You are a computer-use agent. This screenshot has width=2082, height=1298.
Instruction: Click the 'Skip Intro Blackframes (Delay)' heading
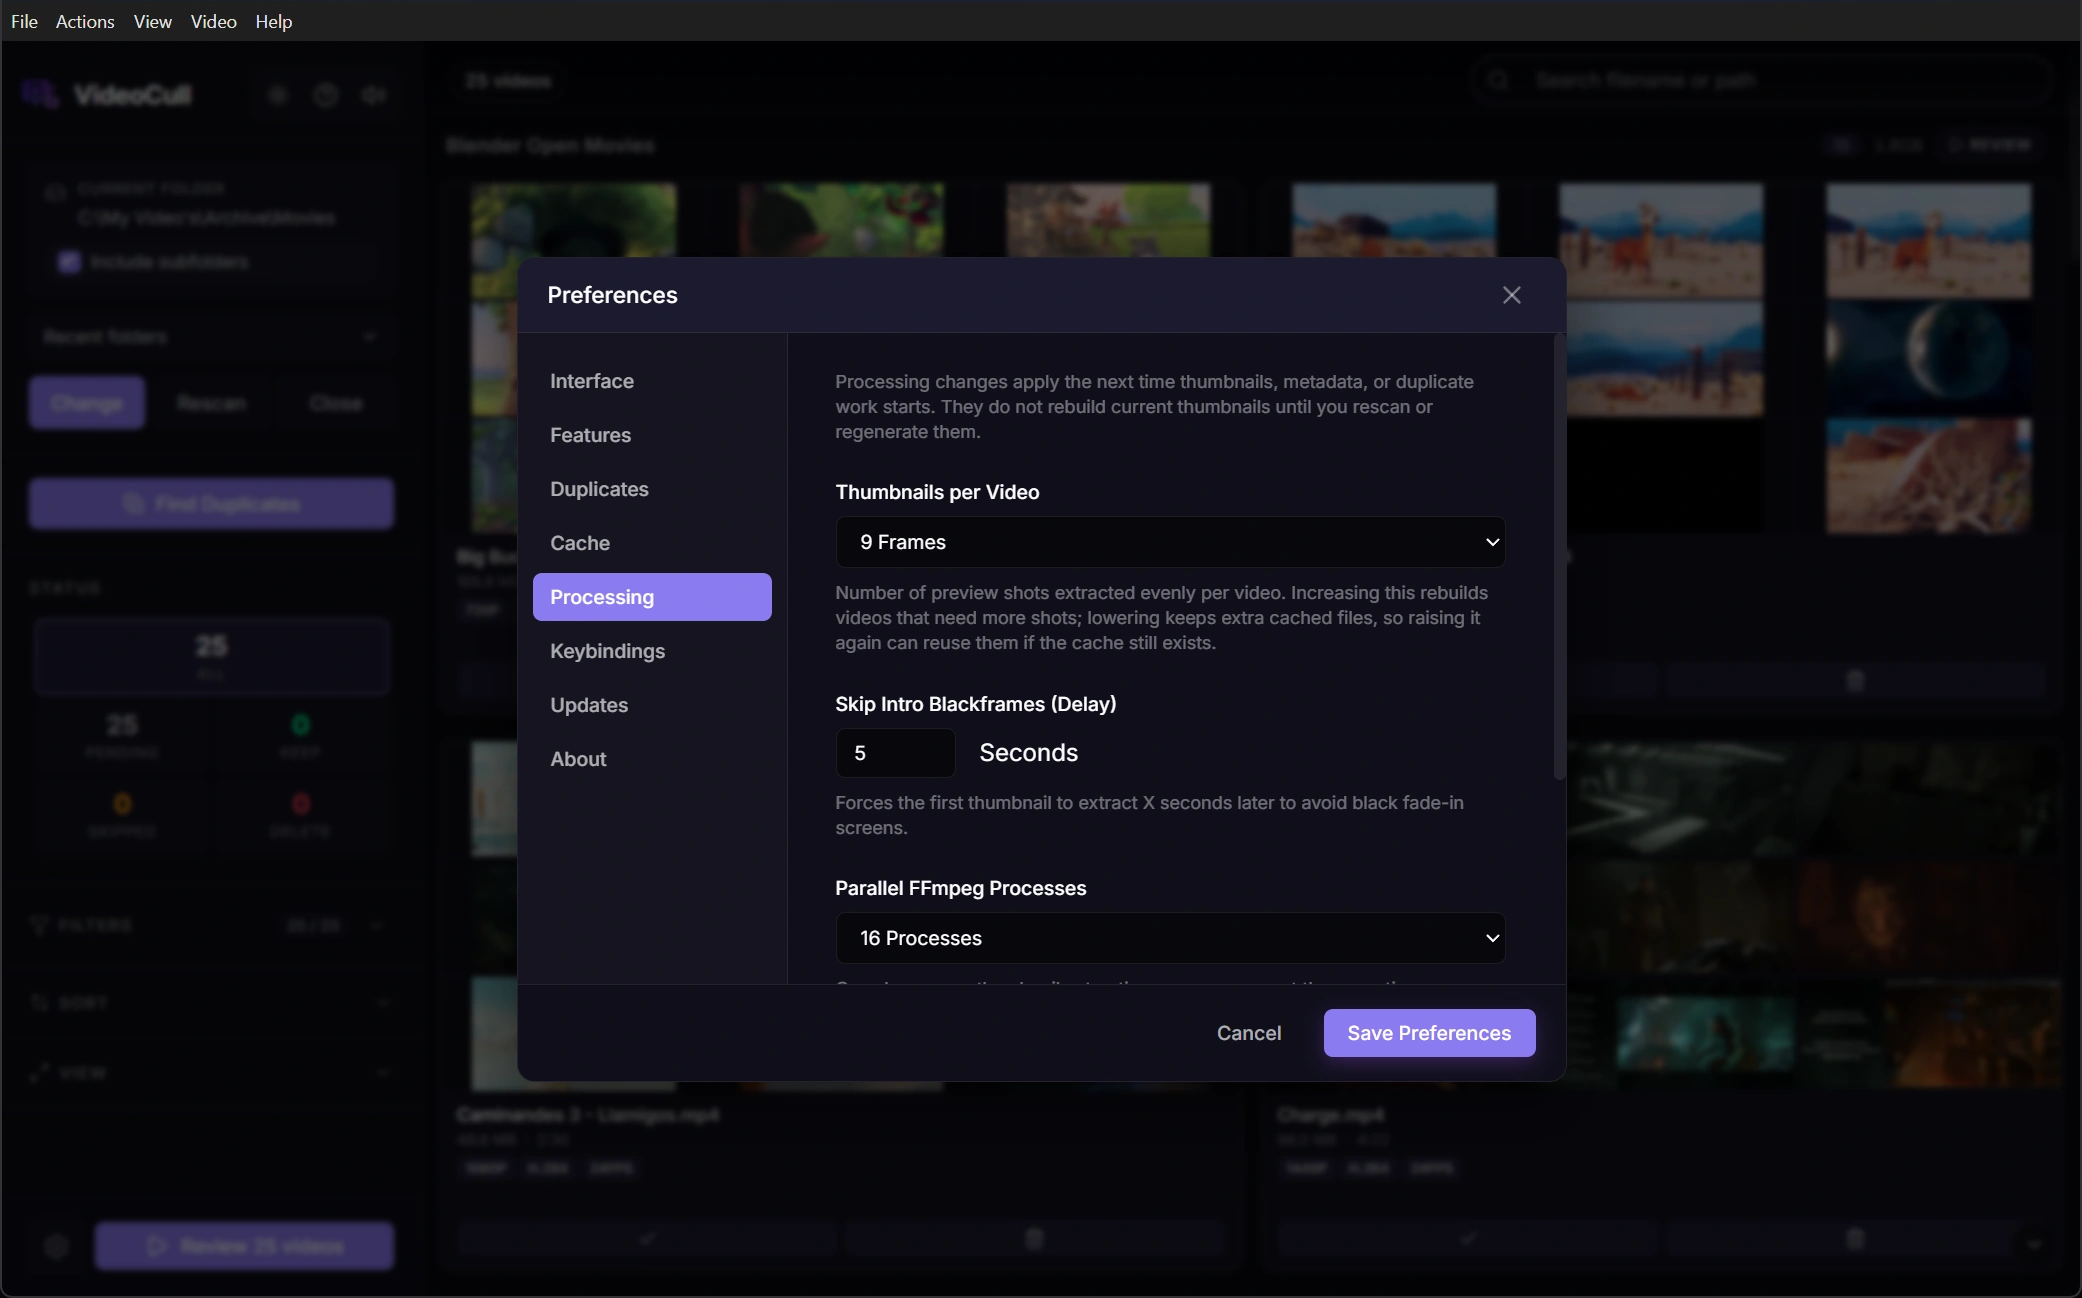975,704
